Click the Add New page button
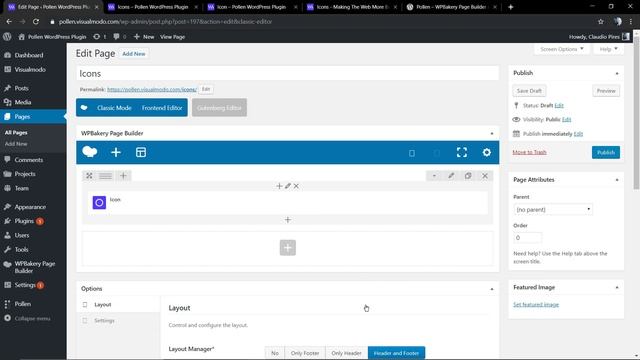The width and height of the screenshot is (640, 360). point(133,53)
